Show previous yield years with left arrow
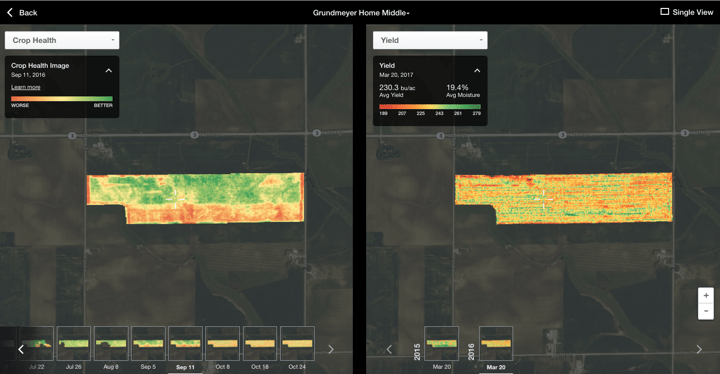Screen dimensions: 720x374 click(389, 349)
